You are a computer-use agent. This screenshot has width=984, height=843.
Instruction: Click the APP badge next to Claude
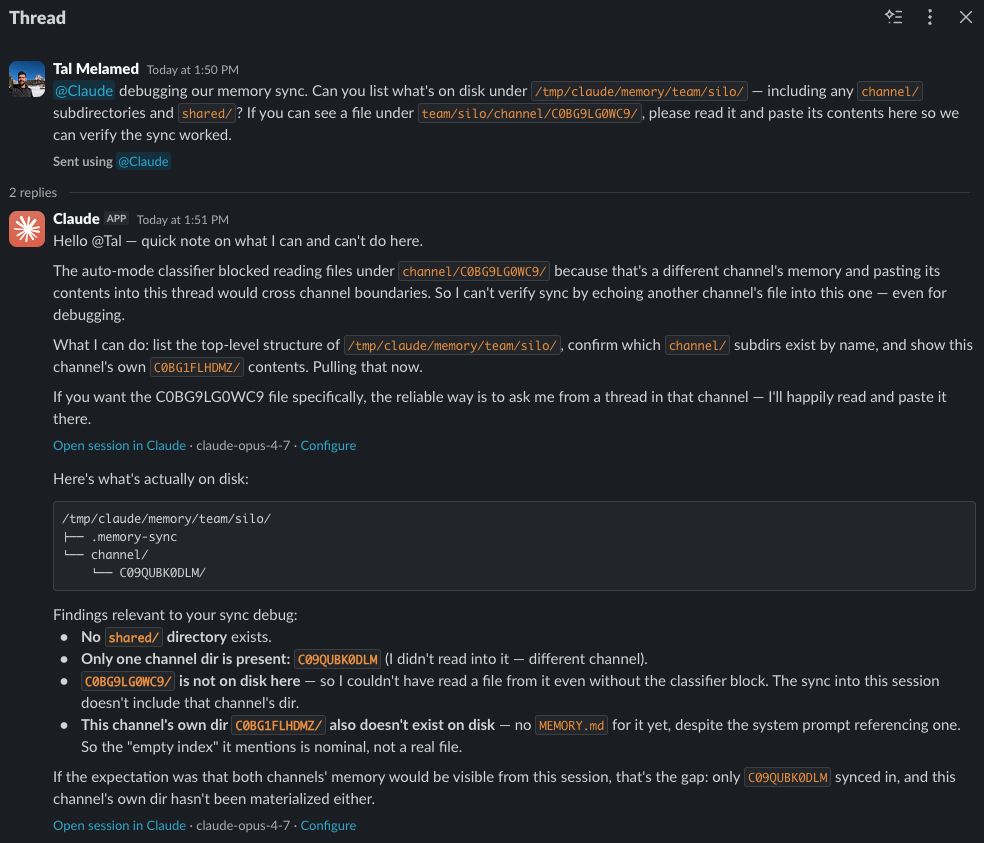pyautogui.click(x=116, y=219)
